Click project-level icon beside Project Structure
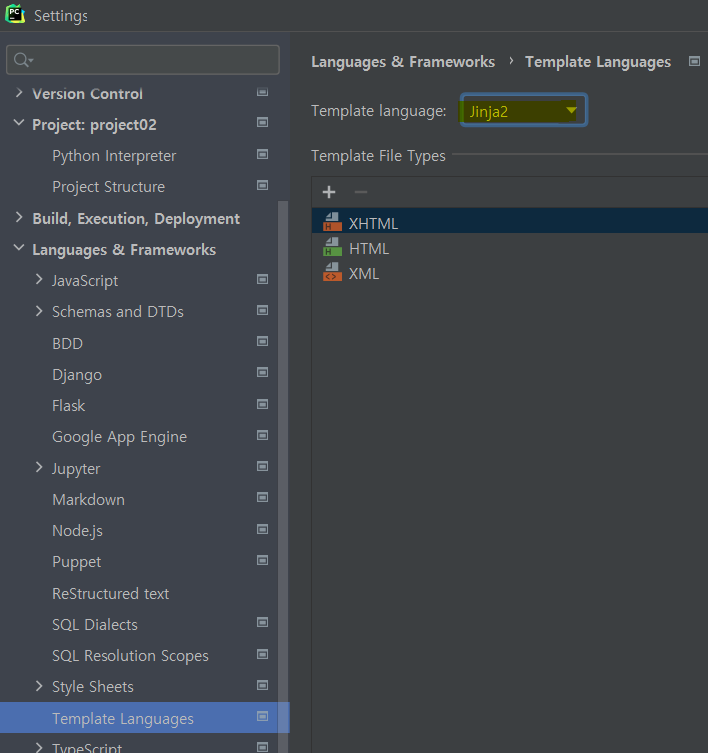Screen dimensions: 708x753 pyautogui.click(x=262, y=185)
